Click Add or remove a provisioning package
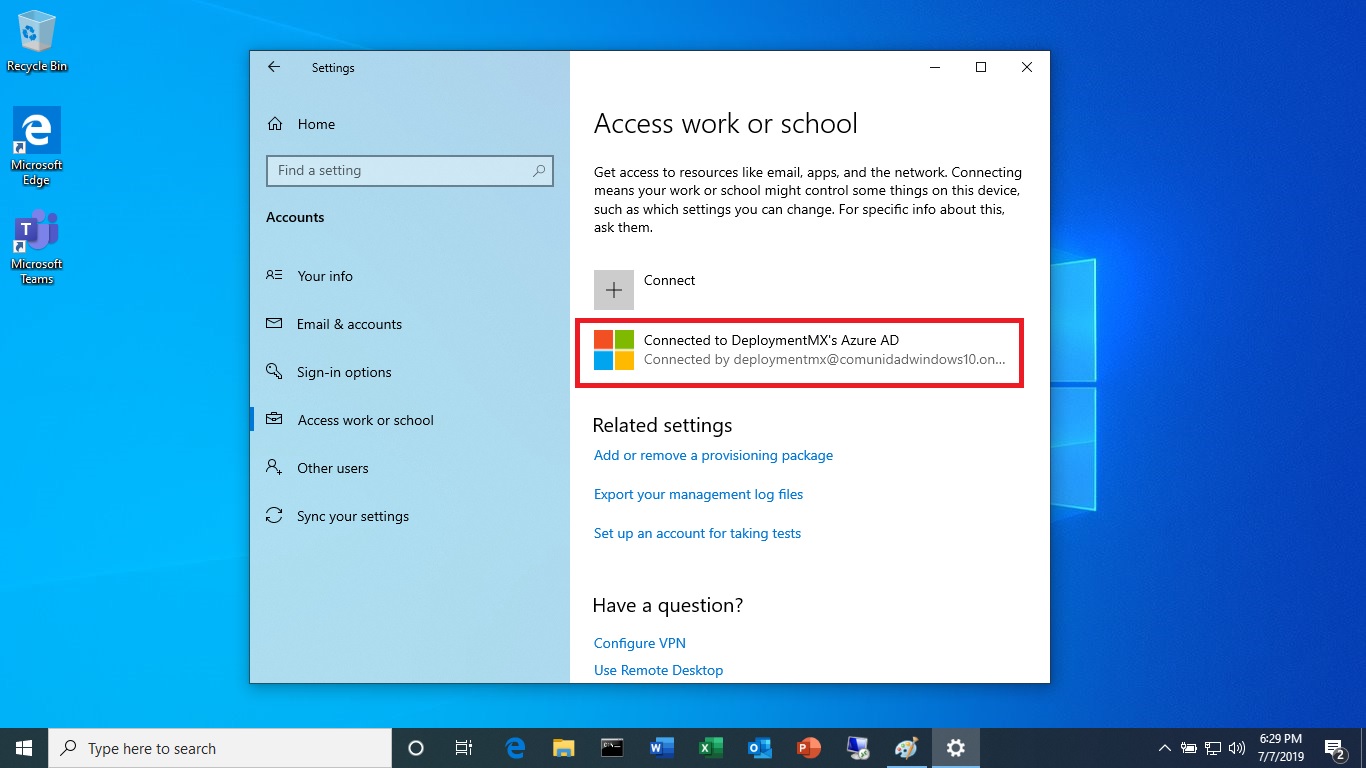This screenshot has width=1366, height=768. (713, 455)
